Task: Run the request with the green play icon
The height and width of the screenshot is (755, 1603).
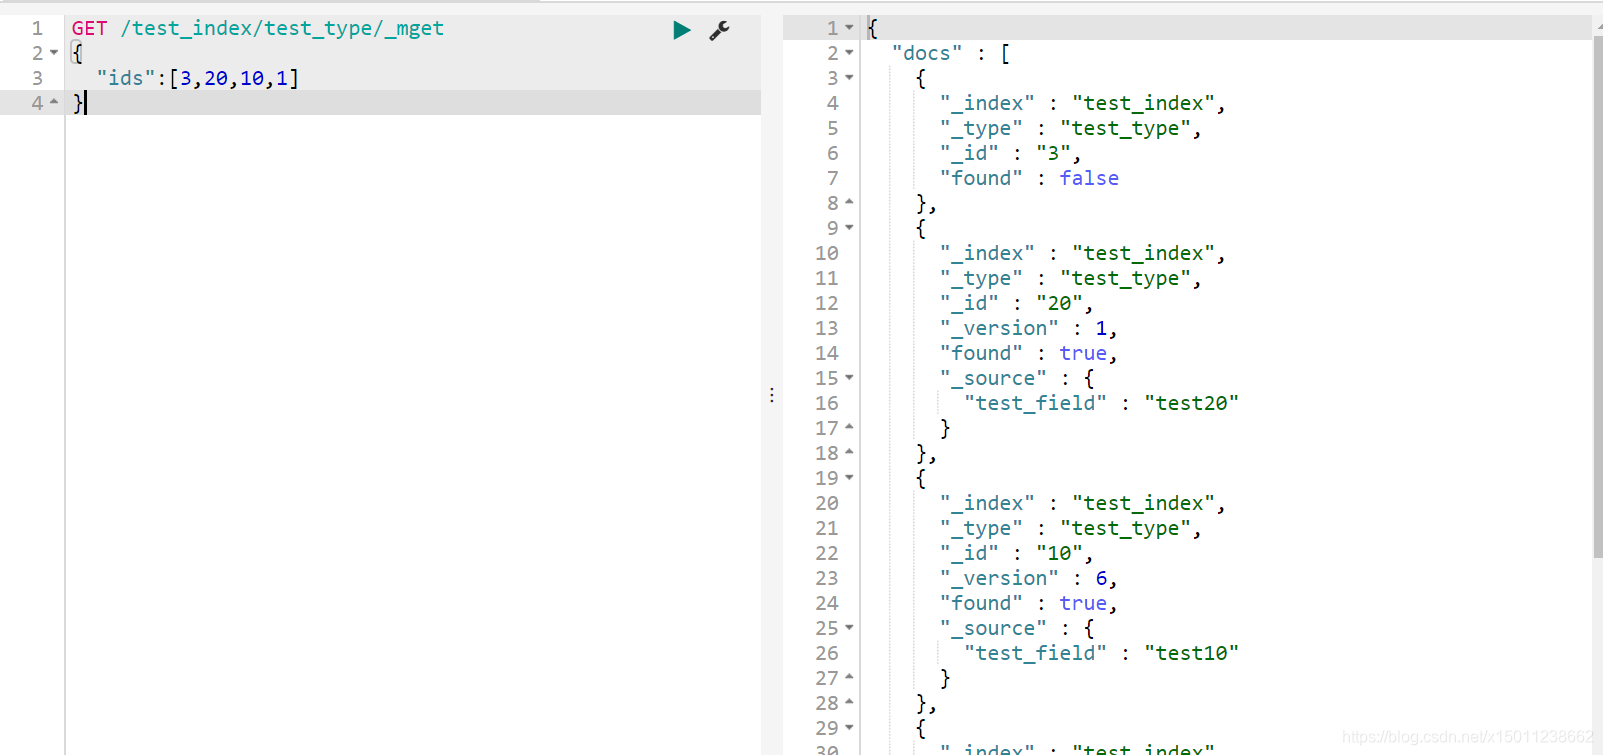Action: tap(682, 30)
